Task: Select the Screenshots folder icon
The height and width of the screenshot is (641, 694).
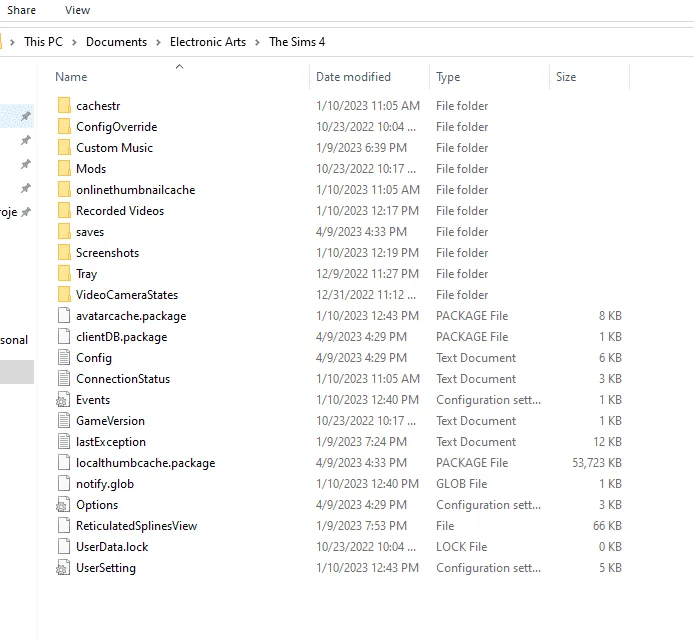Action: click(64, 253)
